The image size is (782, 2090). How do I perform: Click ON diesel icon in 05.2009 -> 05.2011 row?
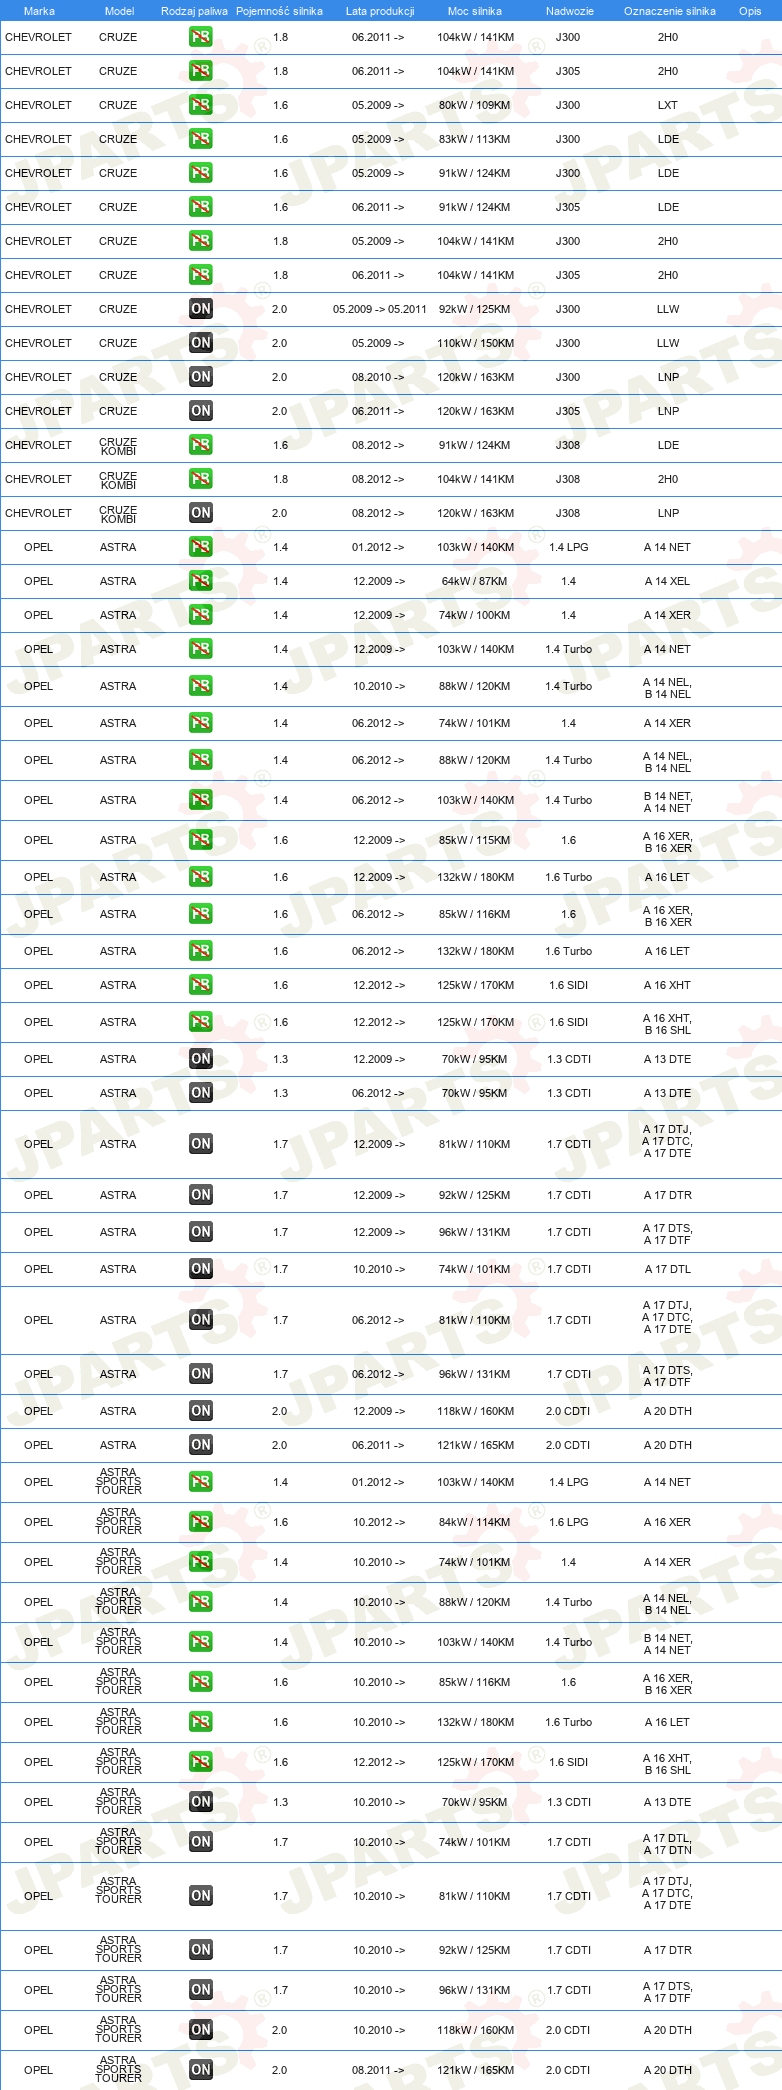pyautogui.click(x=201, y=309)
